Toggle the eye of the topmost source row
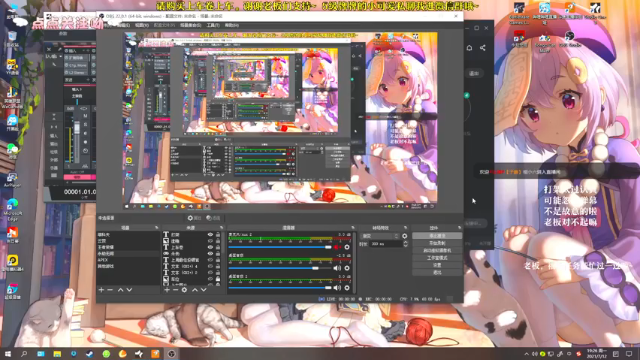Viewport: 640px width, 360px height. click(210, 235)
